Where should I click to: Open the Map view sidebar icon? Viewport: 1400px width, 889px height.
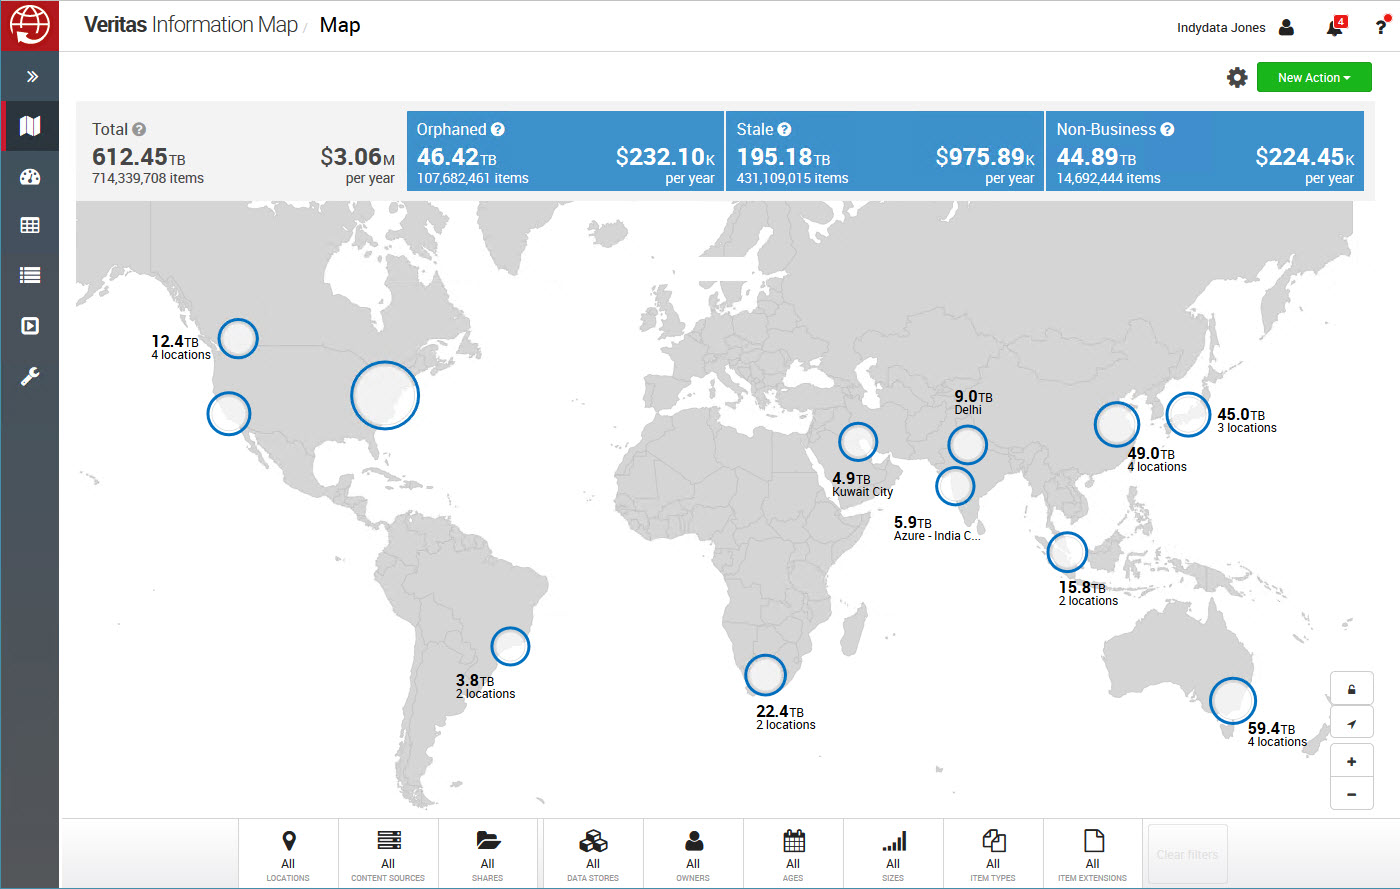click(x=30, y=126)
